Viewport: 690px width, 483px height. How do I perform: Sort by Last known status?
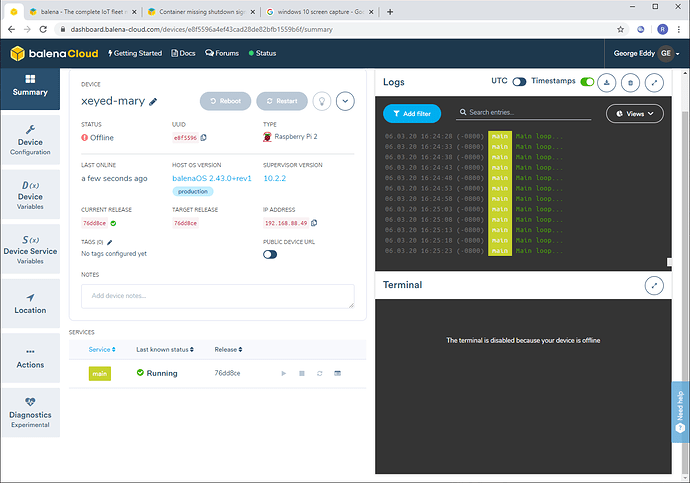[165, 350]
